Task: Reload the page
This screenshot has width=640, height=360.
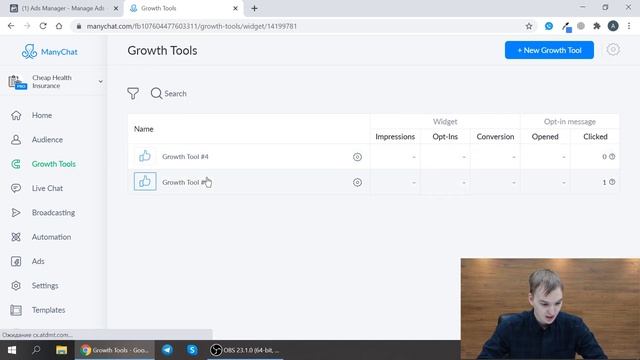Action: (43, 26)
